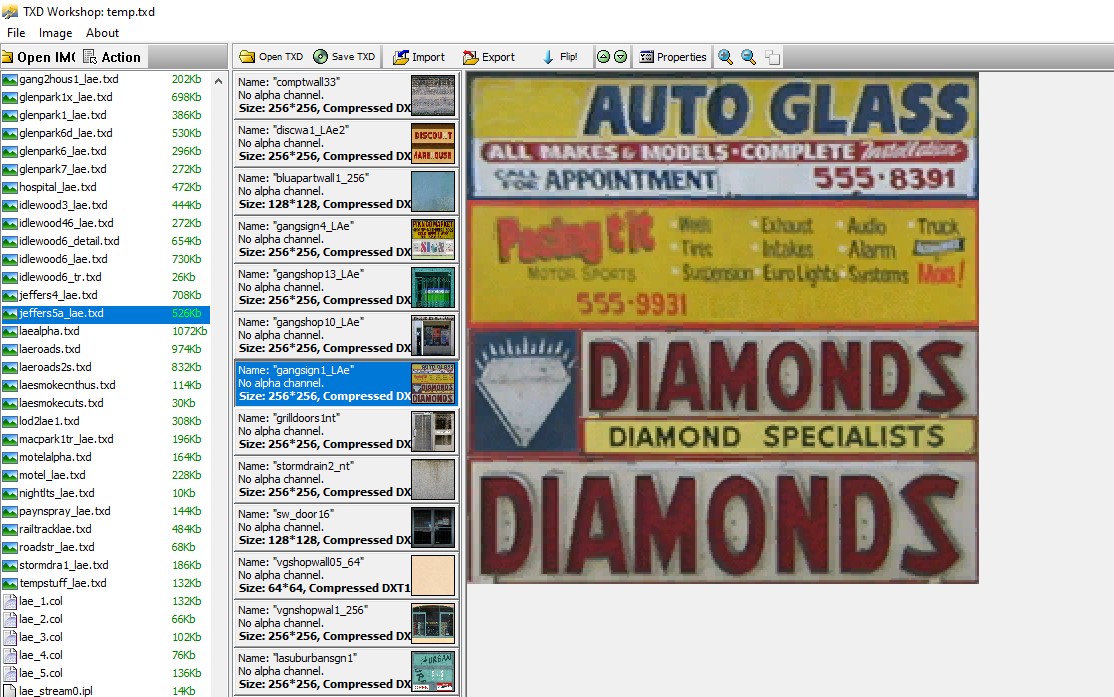Select laealpha.txd file
The image size is (1114, 697).
pyautogui.click(x=105, y=331)
